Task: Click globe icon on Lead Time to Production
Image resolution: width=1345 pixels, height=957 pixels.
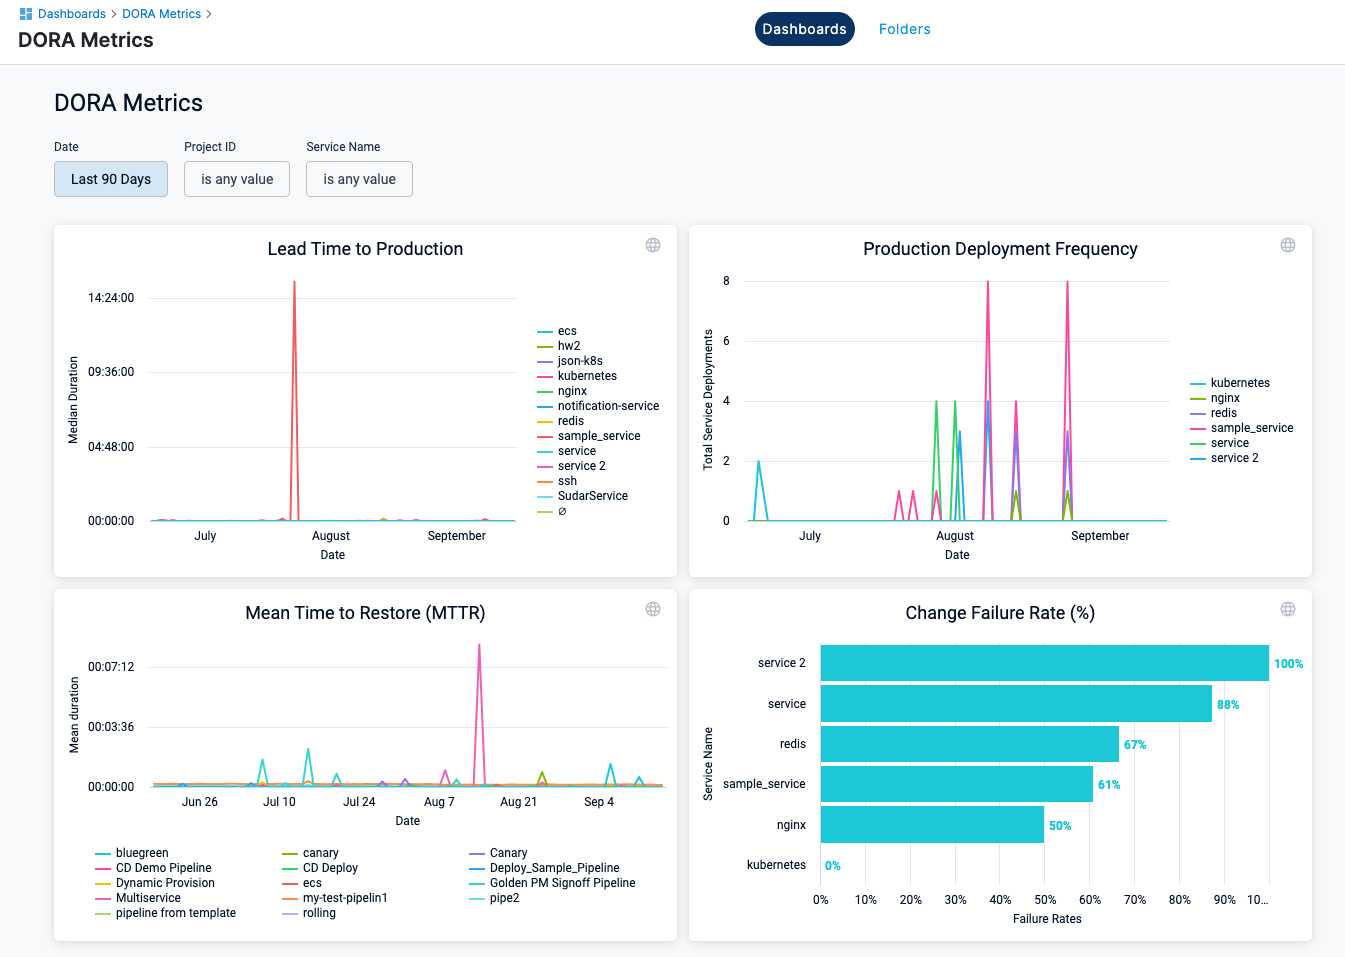Action: 653,245
